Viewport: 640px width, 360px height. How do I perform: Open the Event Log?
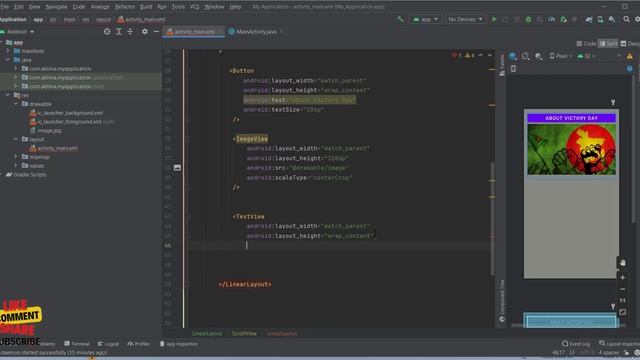[576, 344]
